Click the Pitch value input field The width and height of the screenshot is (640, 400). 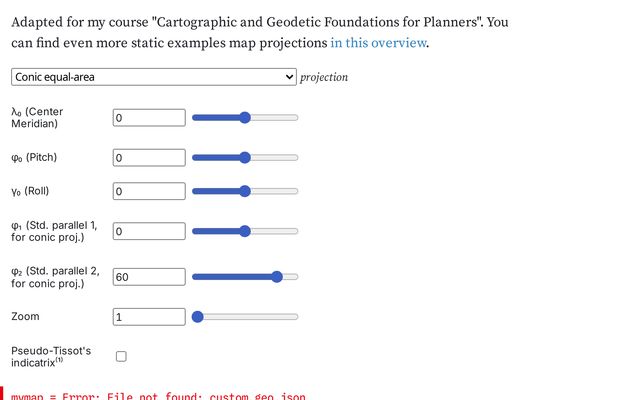pyautogui.click(x=149, y=158)
